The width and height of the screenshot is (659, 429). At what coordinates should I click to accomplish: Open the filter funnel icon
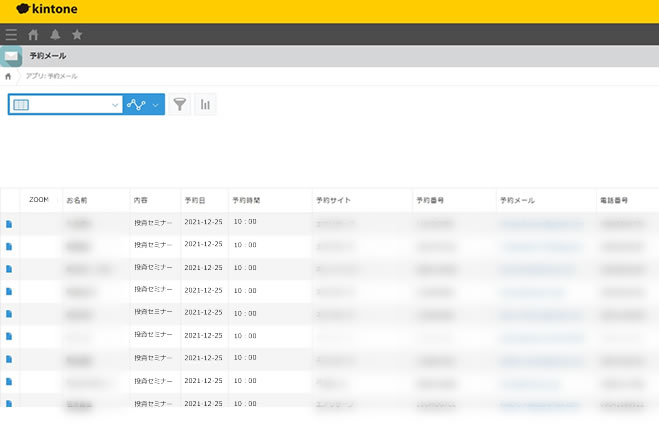click(x=180, y=105)
